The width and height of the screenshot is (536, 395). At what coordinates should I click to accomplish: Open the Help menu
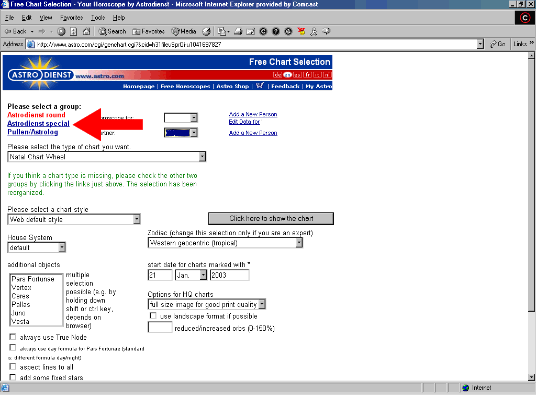[x=119, y=17]
